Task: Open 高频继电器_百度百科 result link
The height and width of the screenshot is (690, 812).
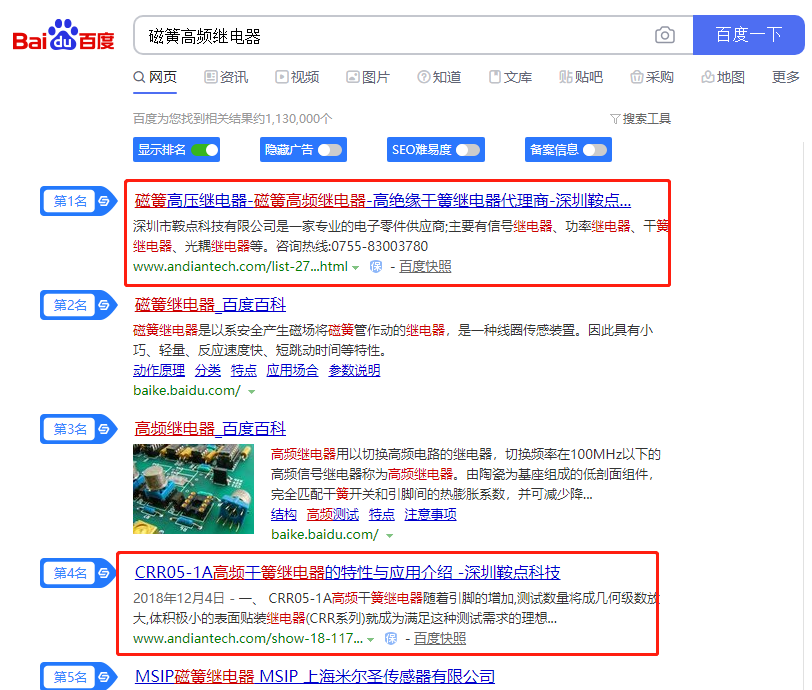Action: click(210, 428)
